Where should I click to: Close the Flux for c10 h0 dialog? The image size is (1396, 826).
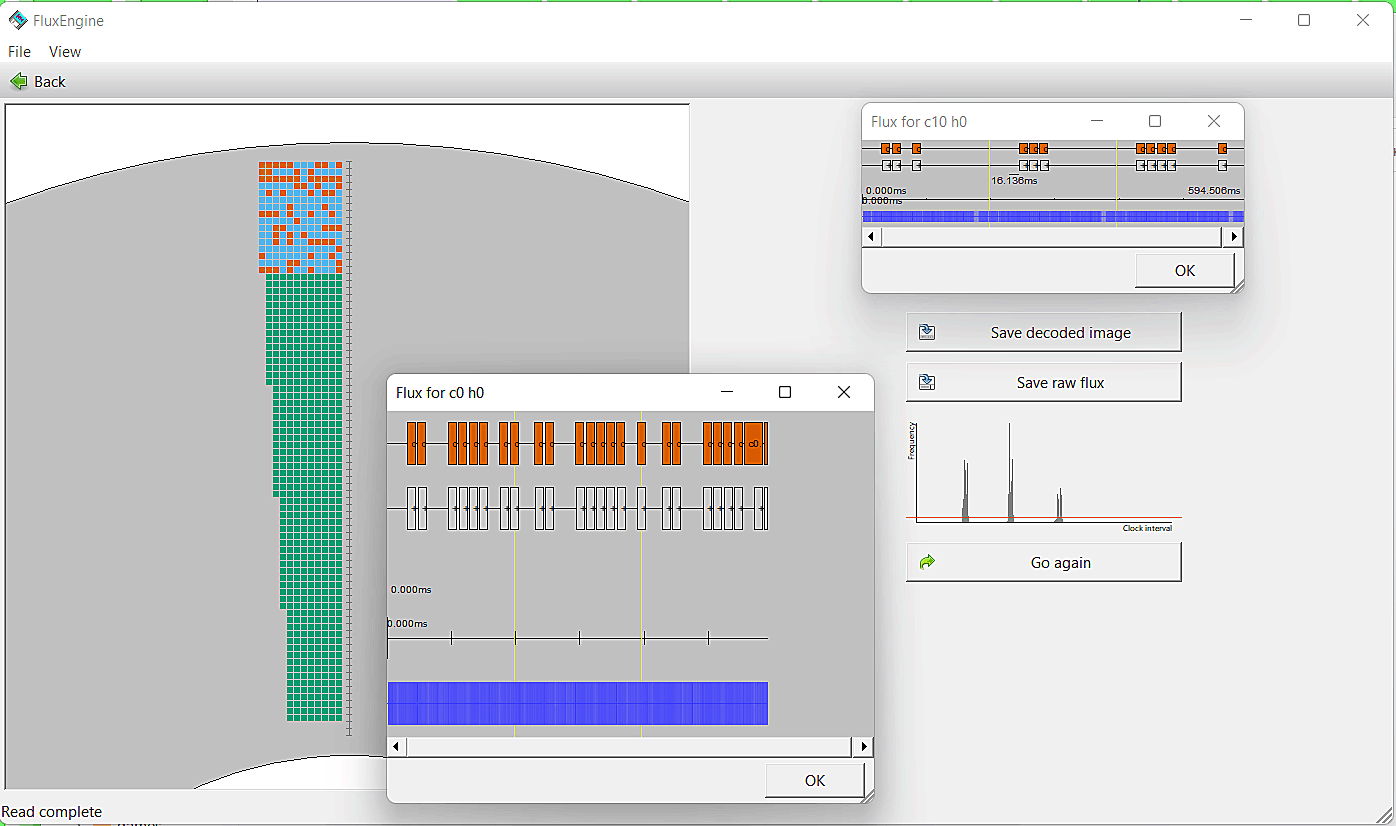(x=1213, y=121)
